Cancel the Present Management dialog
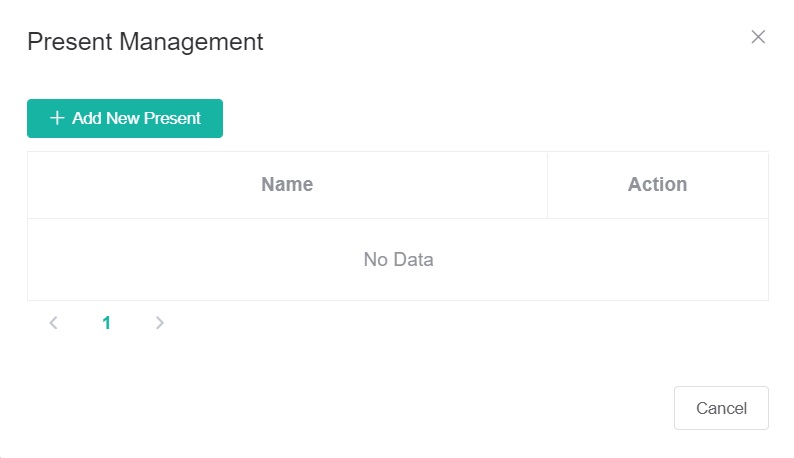The height and width of the screenshot is (458, 794). pos(721,408)
